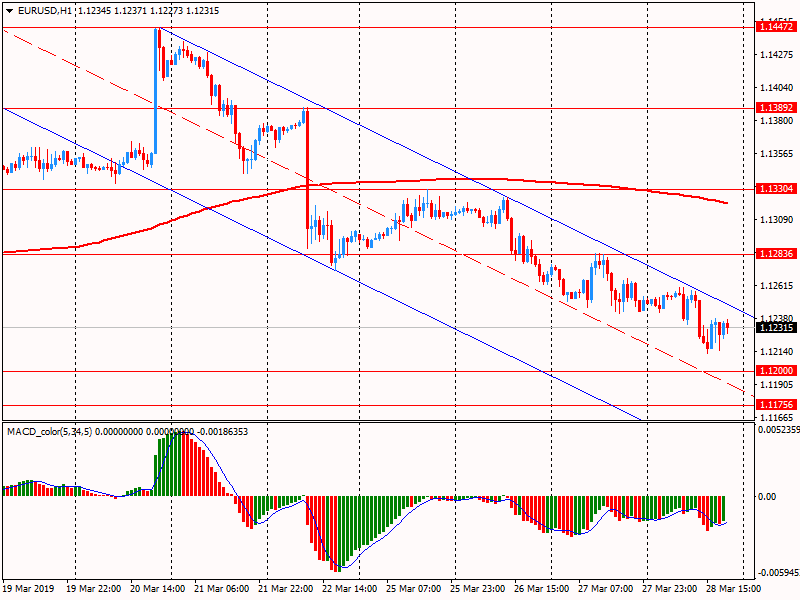This screenshot has height=600, width=800.
Task: Click the 22 Mar 14:00 time label
Action: point(349,589)
